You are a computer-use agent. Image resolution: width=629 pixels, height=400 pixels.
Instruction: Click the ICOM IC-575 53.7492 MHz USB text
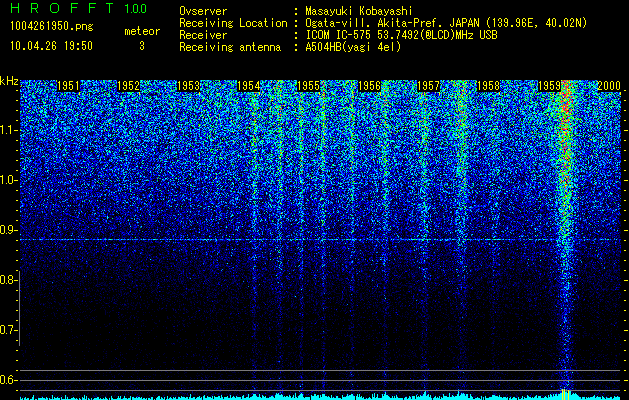401,35
